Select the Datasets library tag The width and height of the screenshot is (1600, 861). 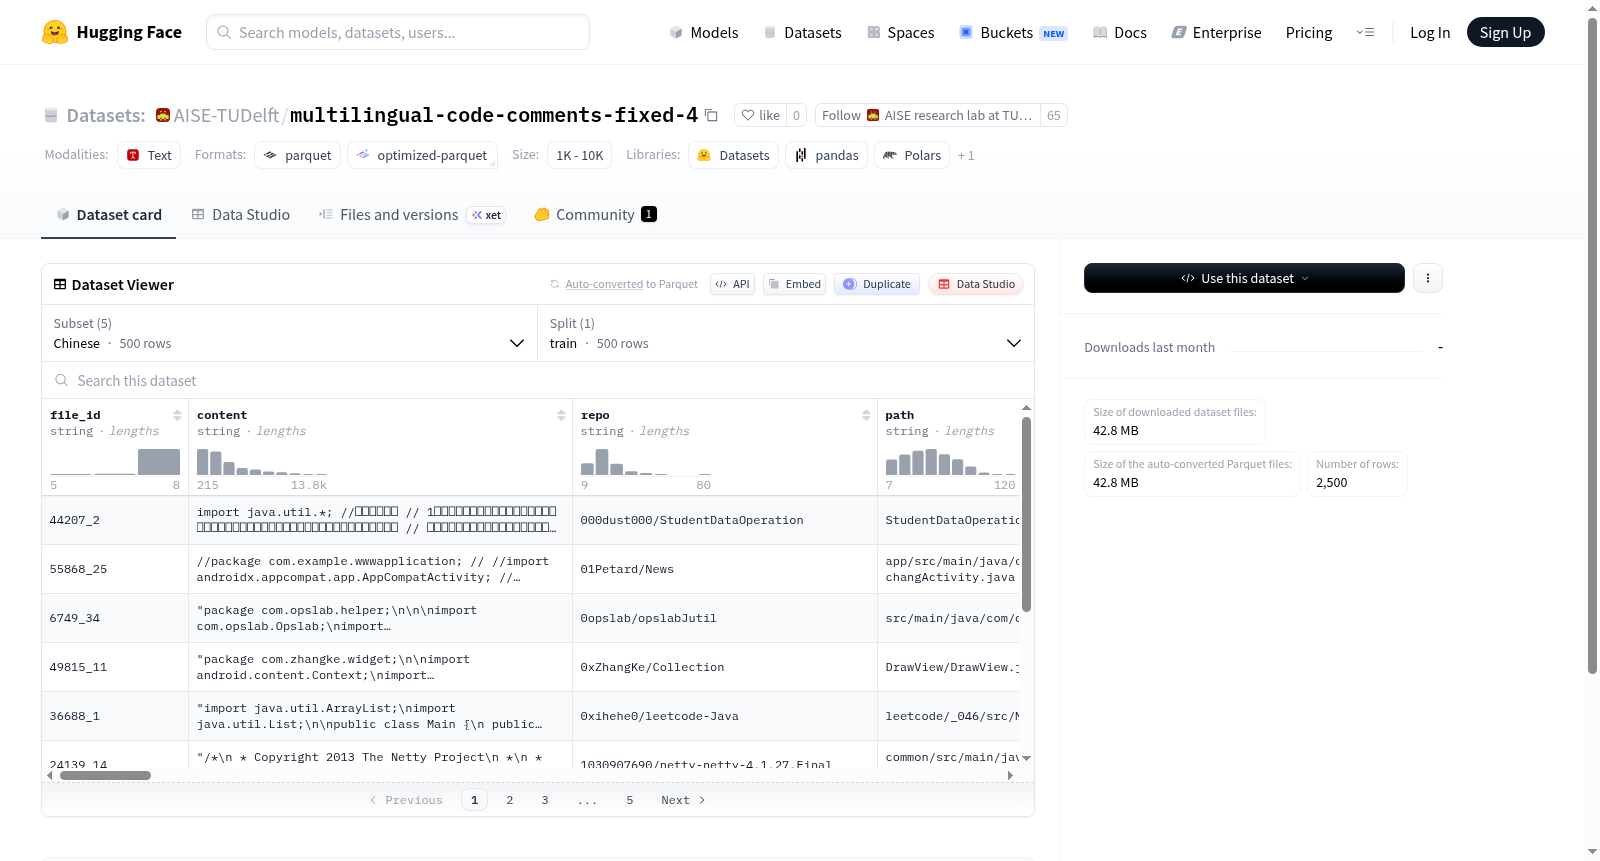[x=733, y=155]
